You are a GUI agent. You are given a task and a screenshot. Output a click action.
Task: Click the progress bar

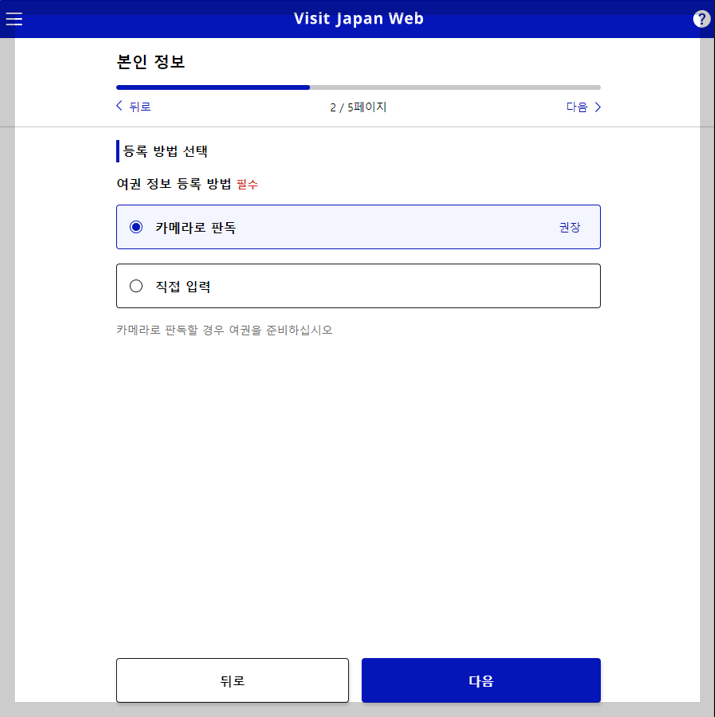pos(358,87)
